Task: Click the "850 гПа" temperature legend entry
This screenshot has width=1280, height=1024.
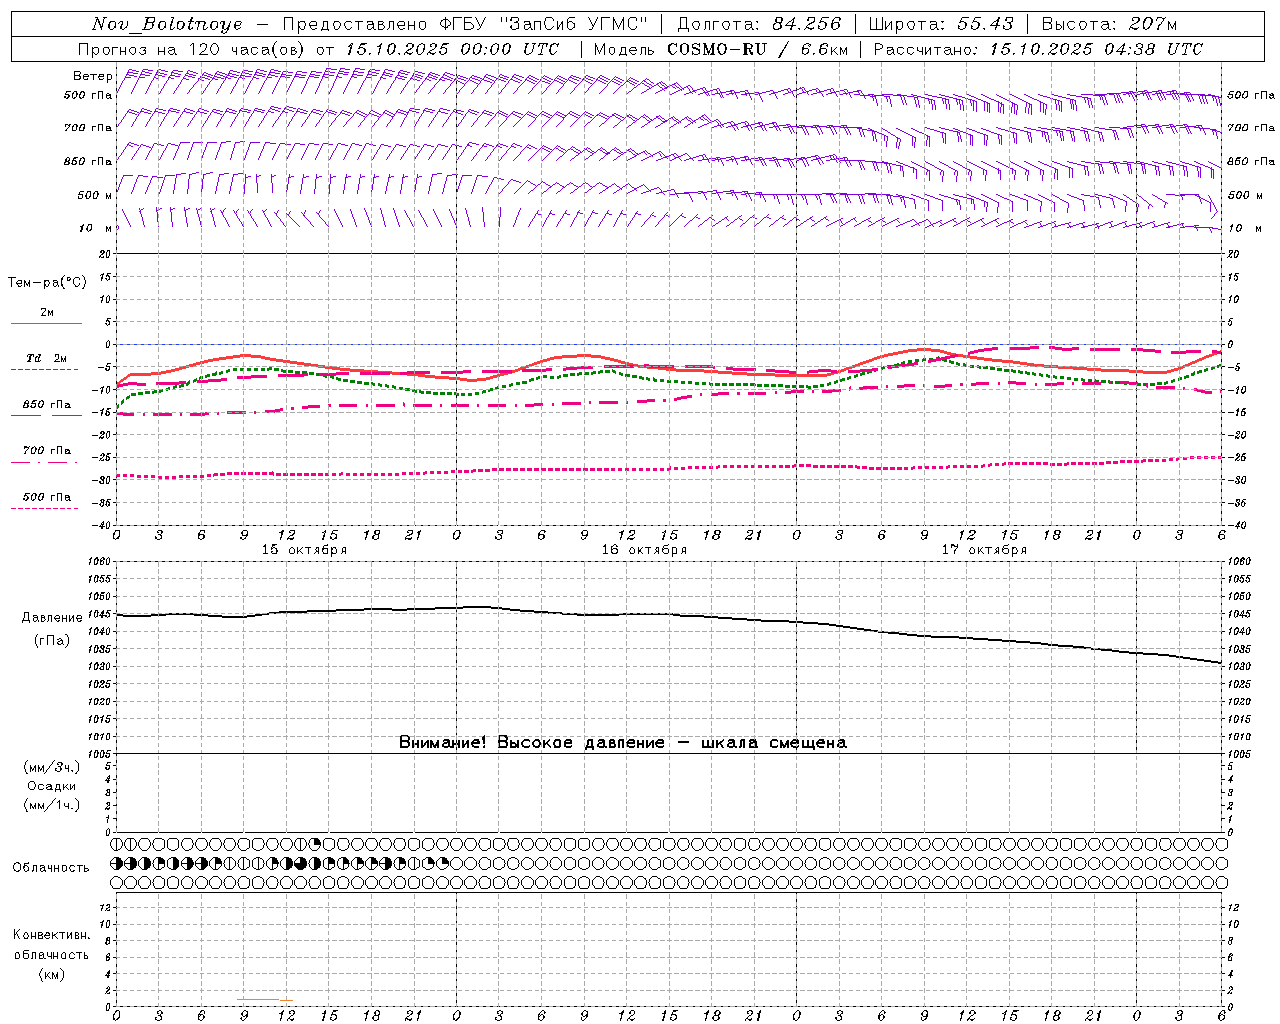Action: pos(47,405)
